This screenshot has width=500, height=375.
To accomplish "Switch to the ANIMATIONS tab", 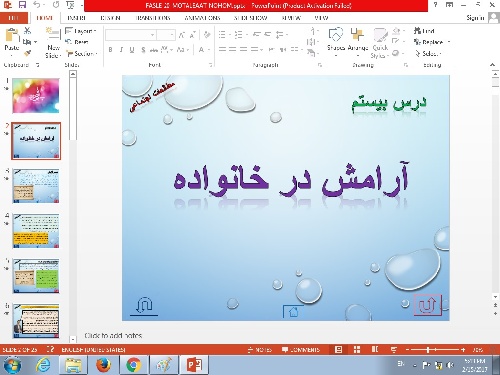I will tap(202, 18).
